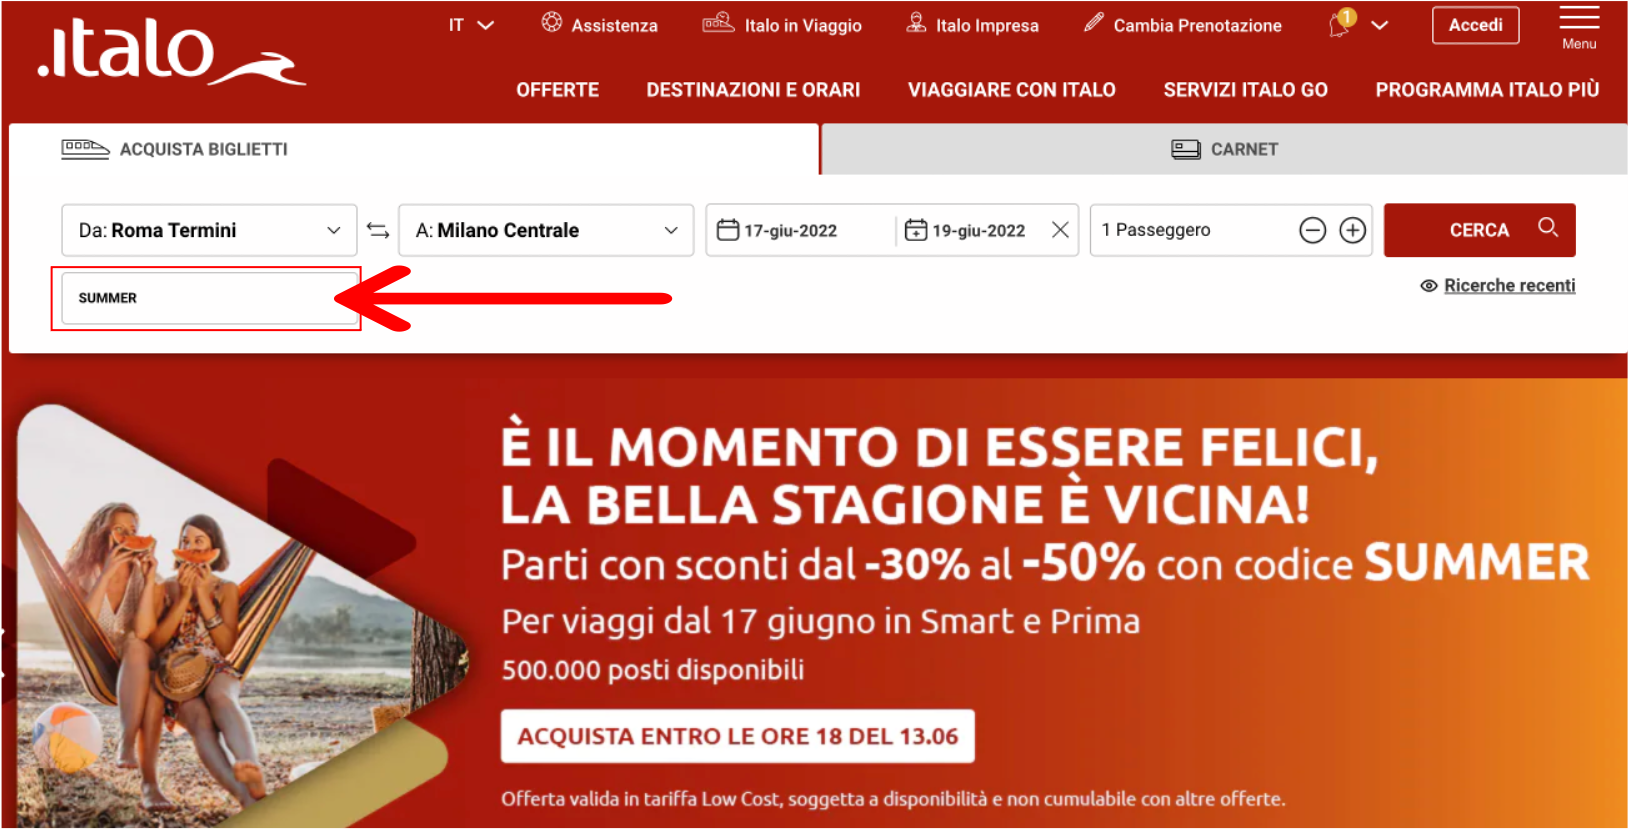1629x829 pixels.
Task: Click the Italo Impresa person icon
Action: pyautogui.click(x=916, y=22)
